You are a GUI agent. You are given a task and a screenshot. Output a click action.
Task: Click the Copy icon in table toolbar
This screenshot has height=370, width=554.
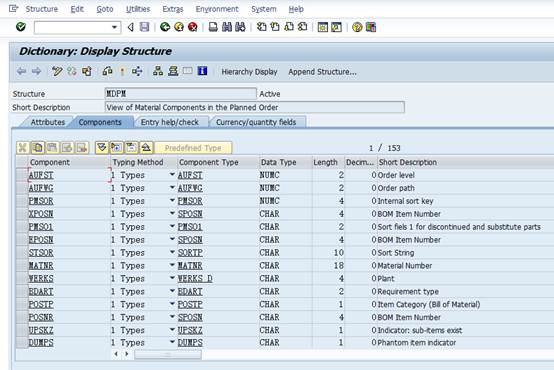[x=38, y=148]
